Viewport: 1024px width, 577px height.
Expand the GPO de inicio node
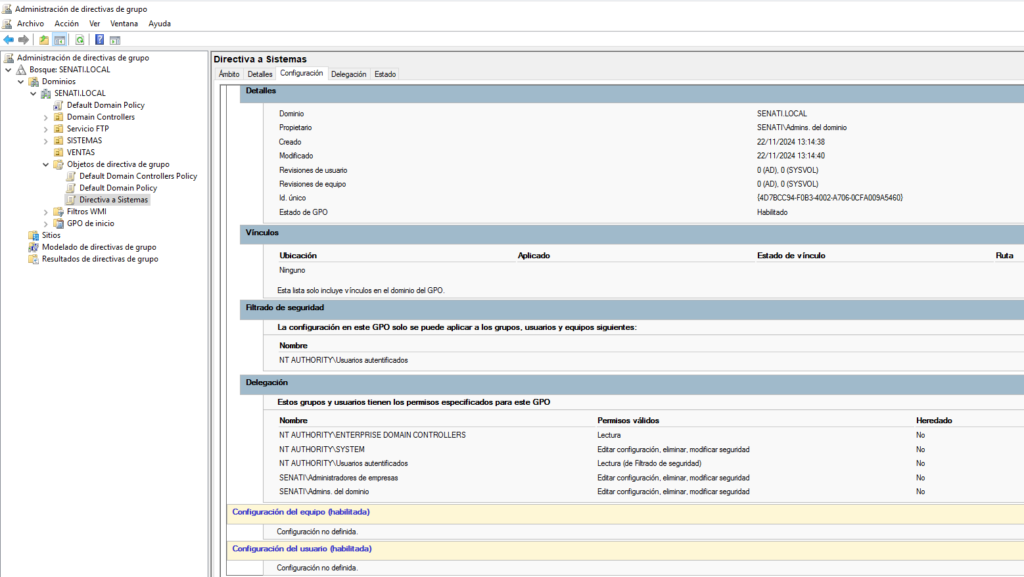point(46,224)
